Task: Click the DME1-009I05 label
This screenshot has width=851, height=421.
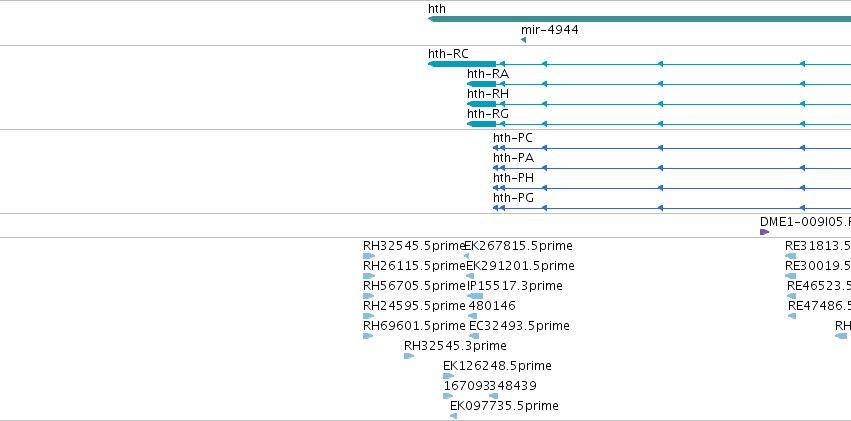Action: coord(805,222)
